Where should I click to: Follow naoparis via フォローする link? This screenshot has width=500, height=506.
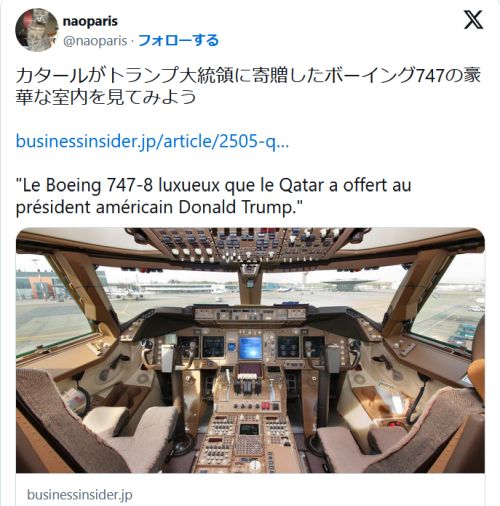178,40
